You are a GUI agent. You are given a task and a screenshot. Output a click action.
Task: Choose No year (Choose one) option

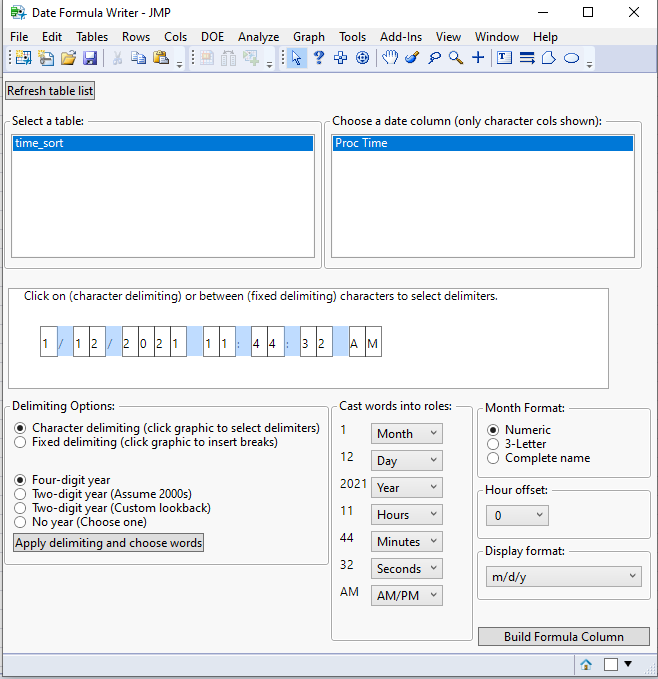[x=20, y=522]
